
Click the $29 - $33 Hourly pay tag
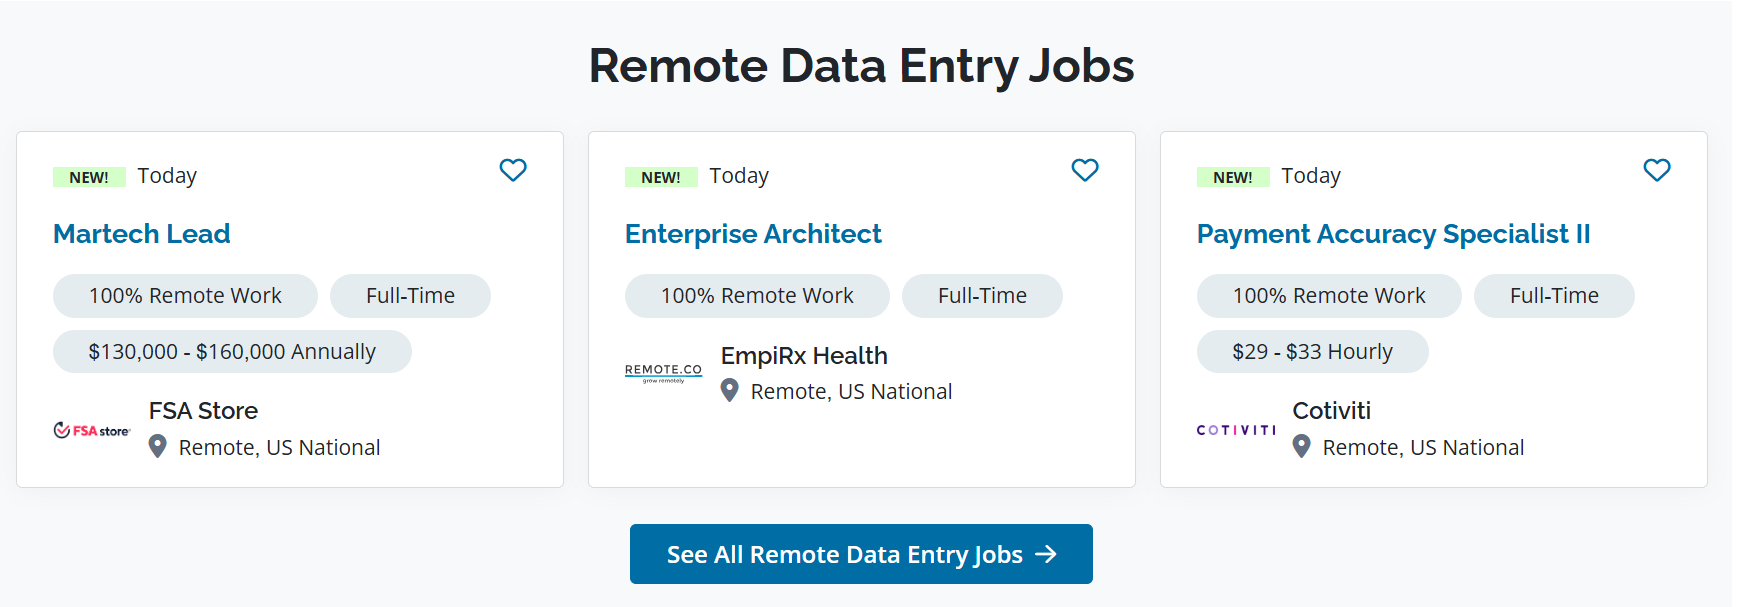pos(1312,352)
